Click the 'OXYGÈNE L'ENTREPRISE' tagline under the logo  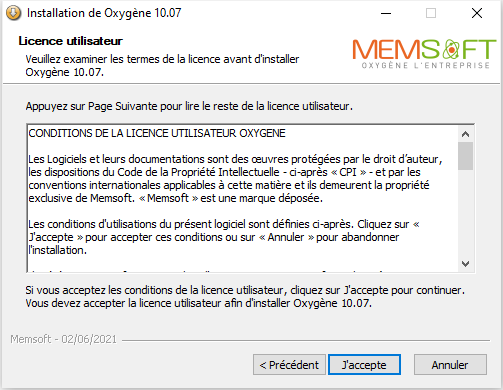click(426, 65)
